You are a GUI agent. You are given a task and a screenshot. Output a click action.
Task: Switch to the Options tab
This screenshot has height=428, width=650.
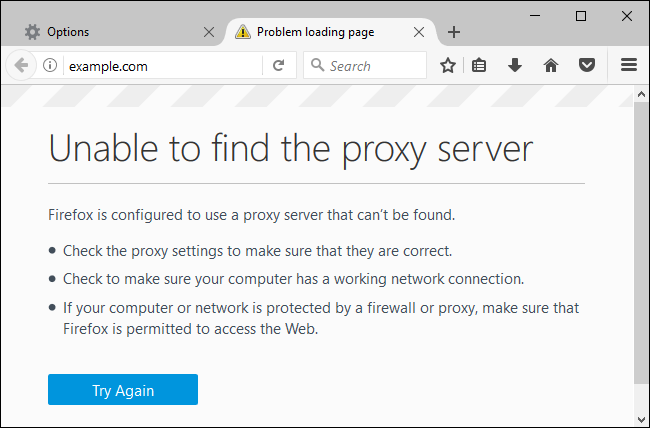click(110, 32)
